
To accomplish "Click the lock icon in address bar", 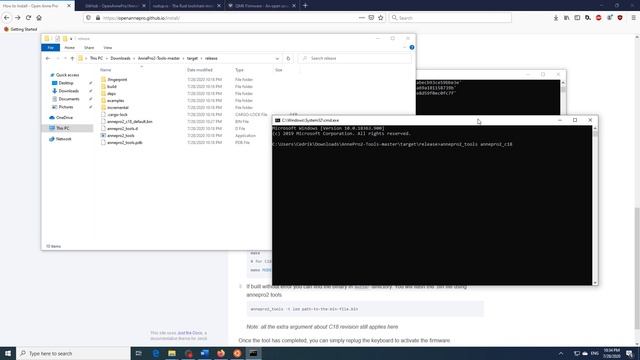I will pyautogui.click(x=98, y=18).
